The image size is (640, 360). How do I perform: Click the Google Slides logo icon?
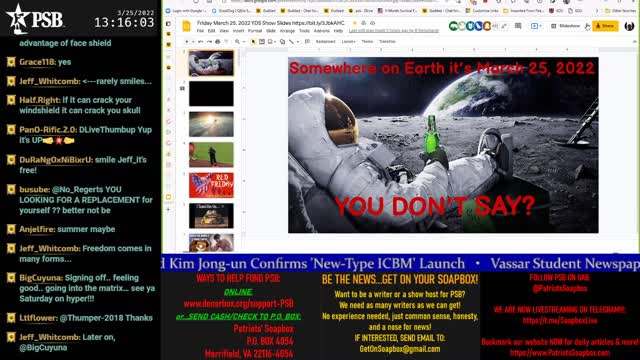tap(187, 26)
